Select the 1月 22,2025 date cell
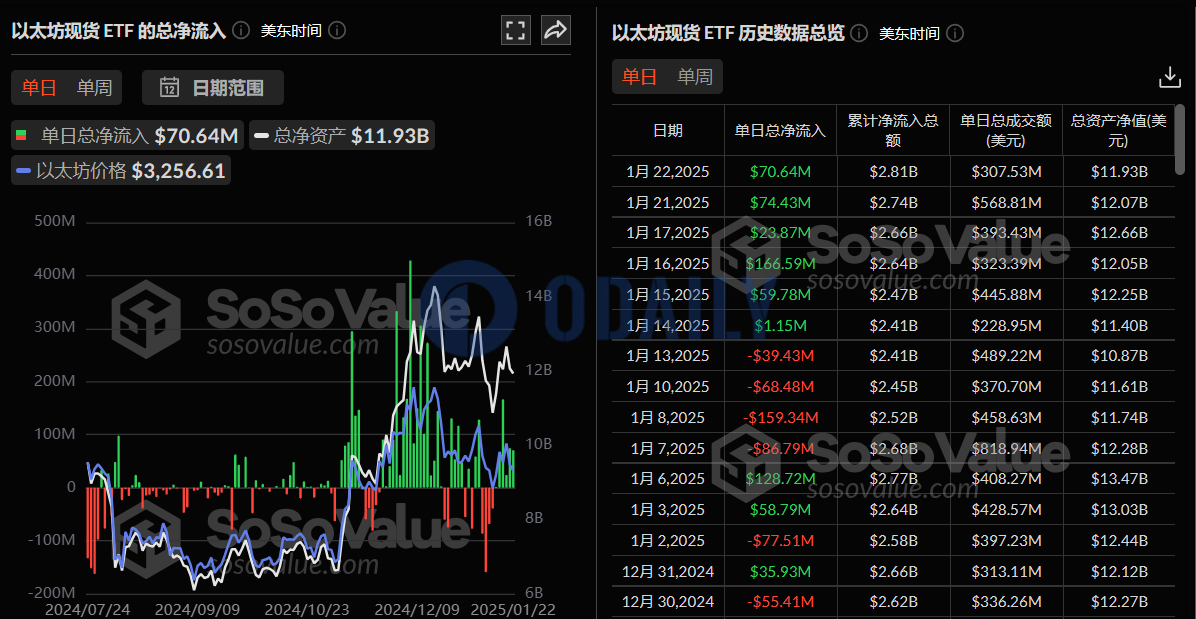Screen dimensions: 1196x619 pos(668,172)
